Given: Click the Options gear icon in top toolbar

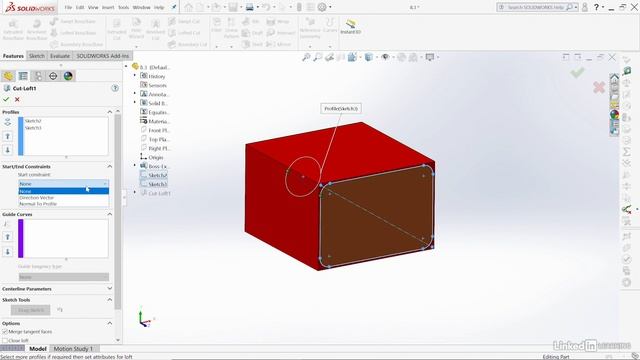Looking at the screenshot, I should point(322,7).
